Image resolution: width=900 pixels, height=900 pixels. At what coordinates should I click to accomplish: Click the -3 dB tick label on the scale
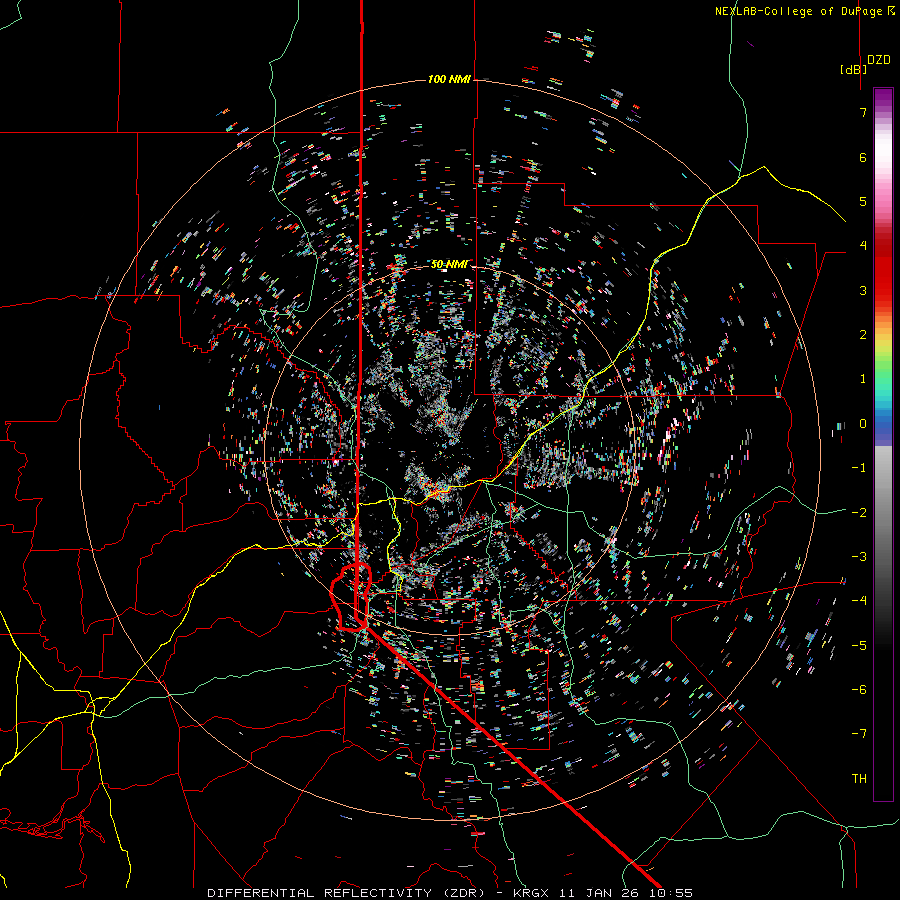[859, 557]
